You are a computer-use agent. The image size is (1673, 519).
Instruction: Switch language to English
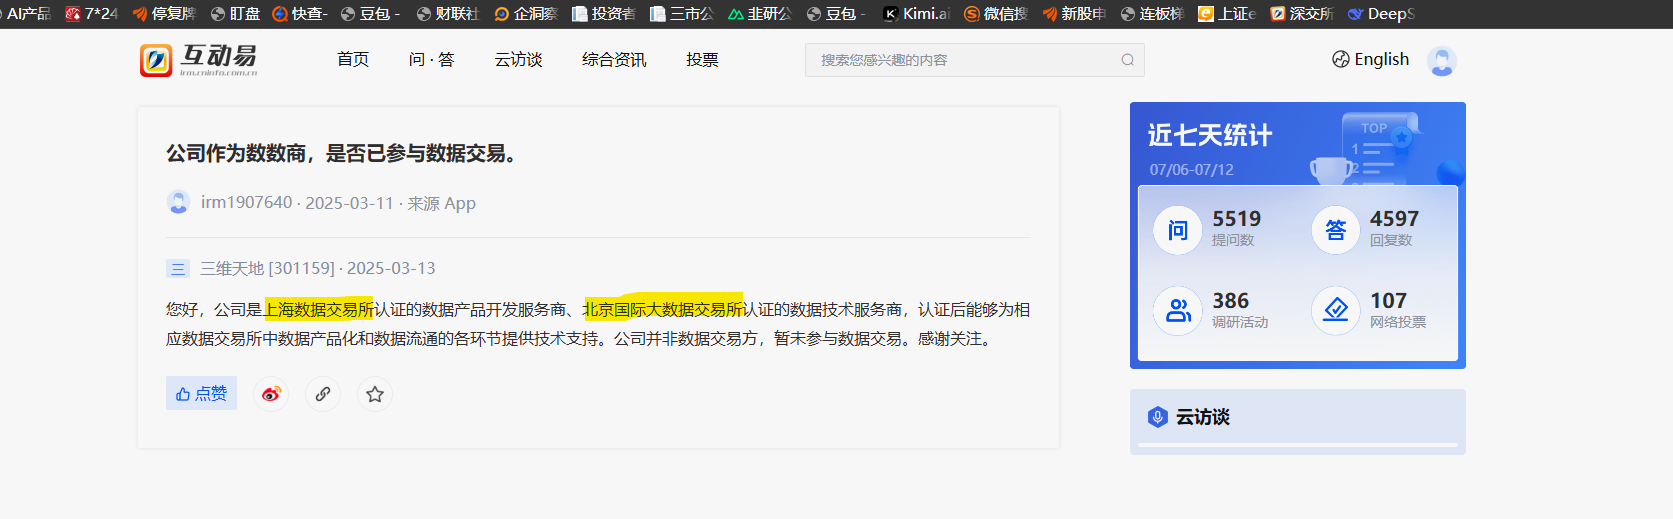(1371, 60)
